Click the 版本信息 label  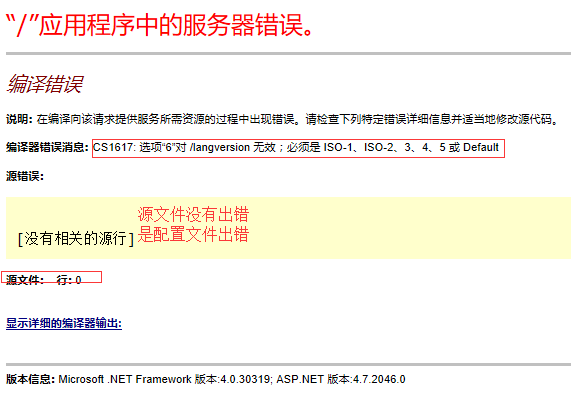(30, 379)
